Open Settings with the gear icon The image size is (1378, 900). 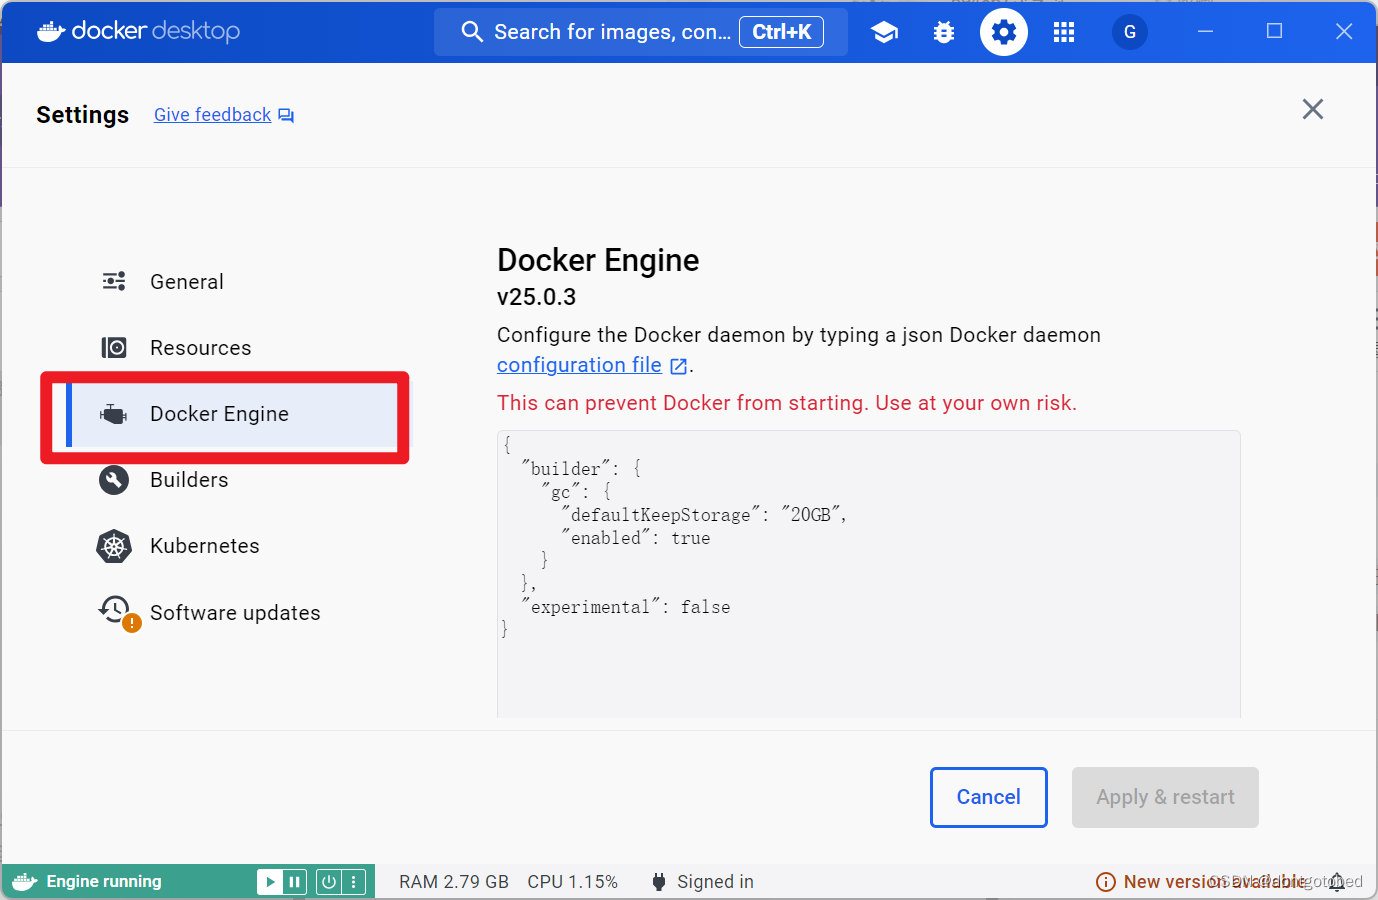click(x=1003, y=31)
